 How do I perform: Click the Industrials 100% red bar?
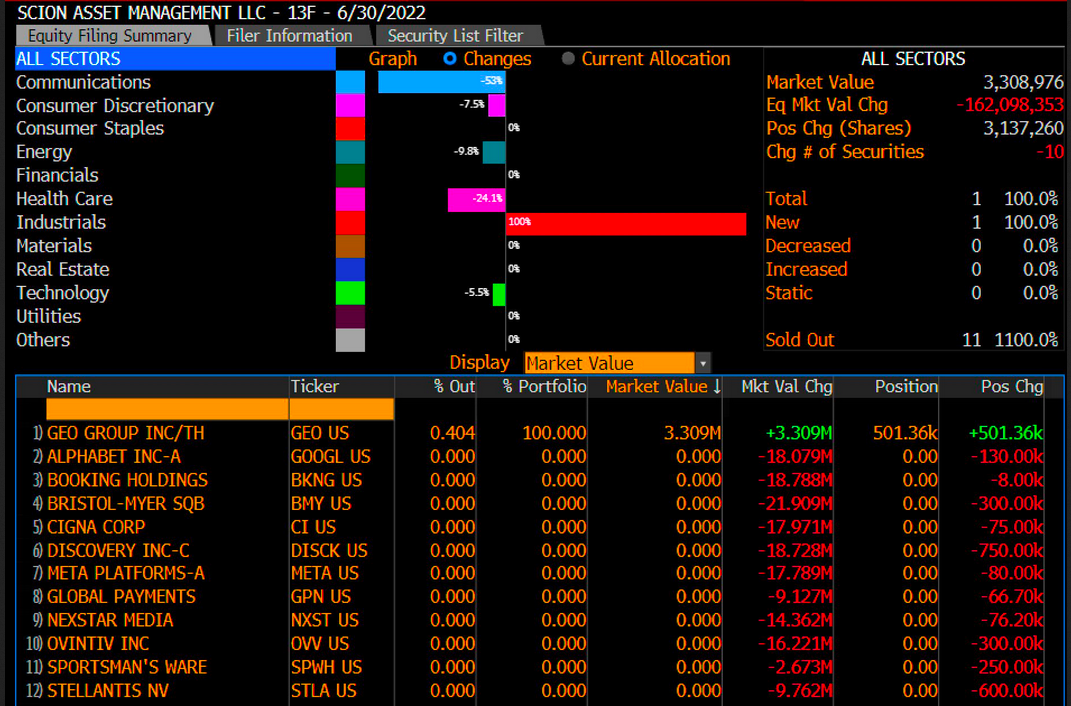tap(626, 223)
